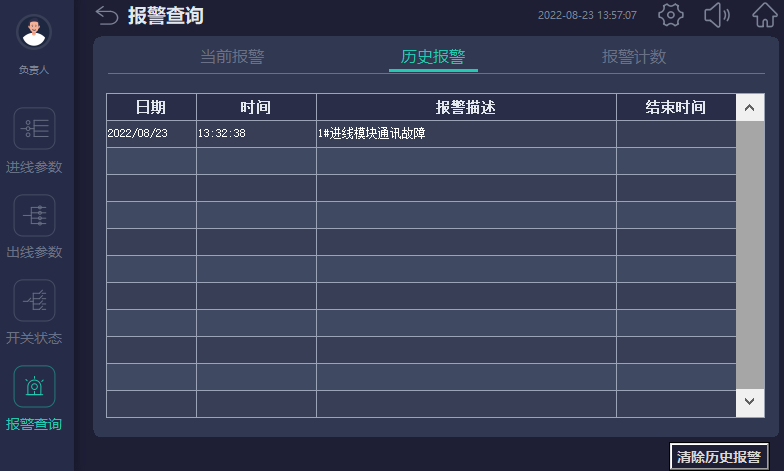Switch to the 当前报警 tab

click(x=232, y=57)
